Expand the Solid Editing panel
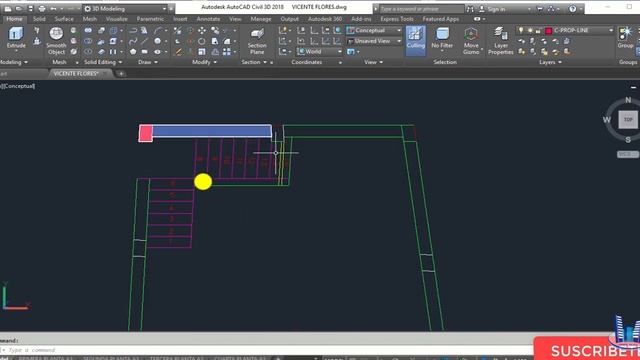This screenshot has height=360, width=640. tap(103, 62)
